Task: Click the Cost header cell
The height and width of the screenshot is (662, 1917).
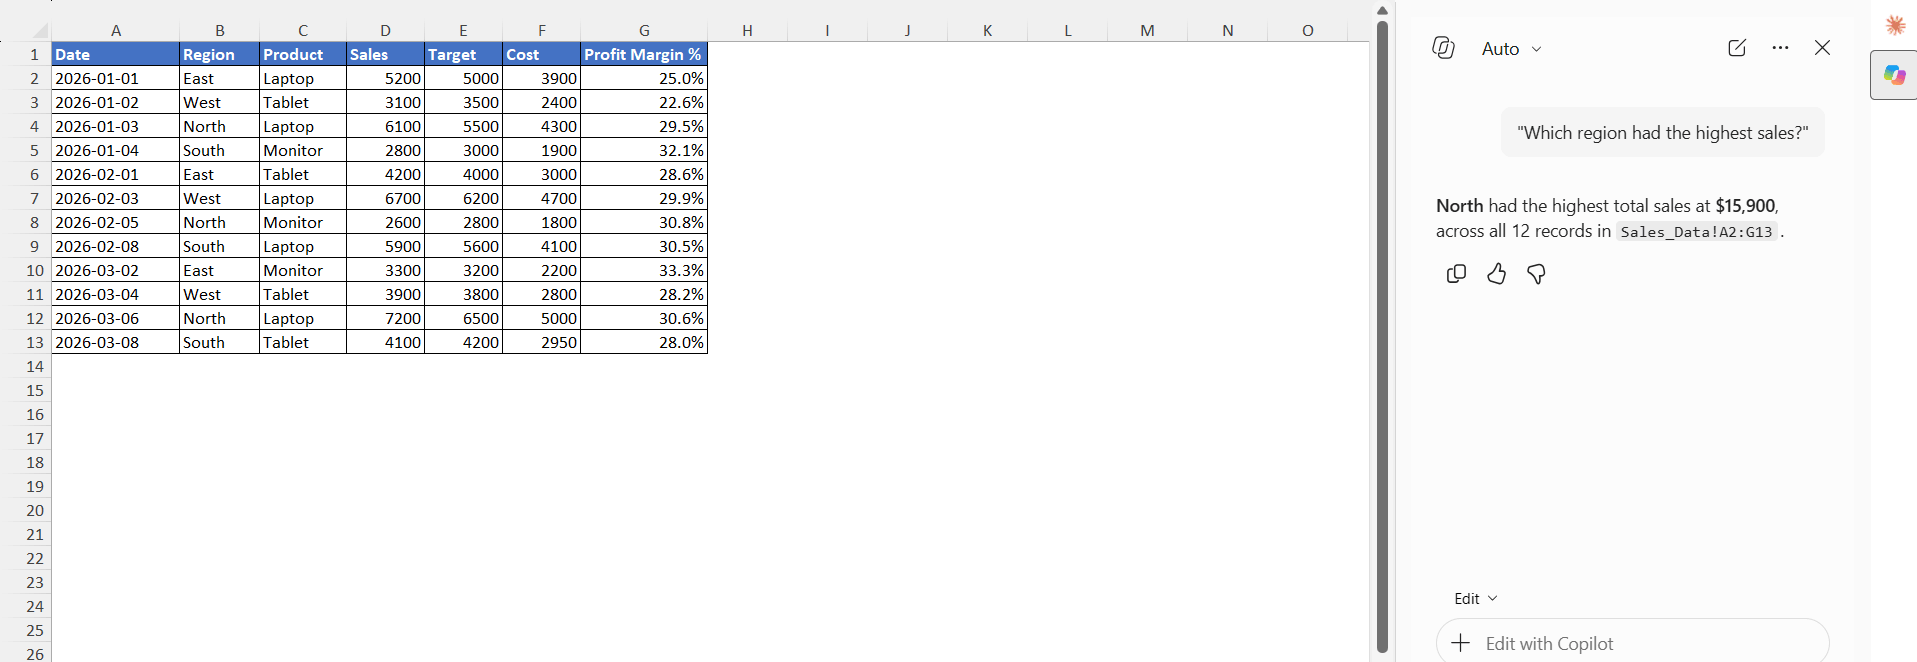Action: (541, 54)
